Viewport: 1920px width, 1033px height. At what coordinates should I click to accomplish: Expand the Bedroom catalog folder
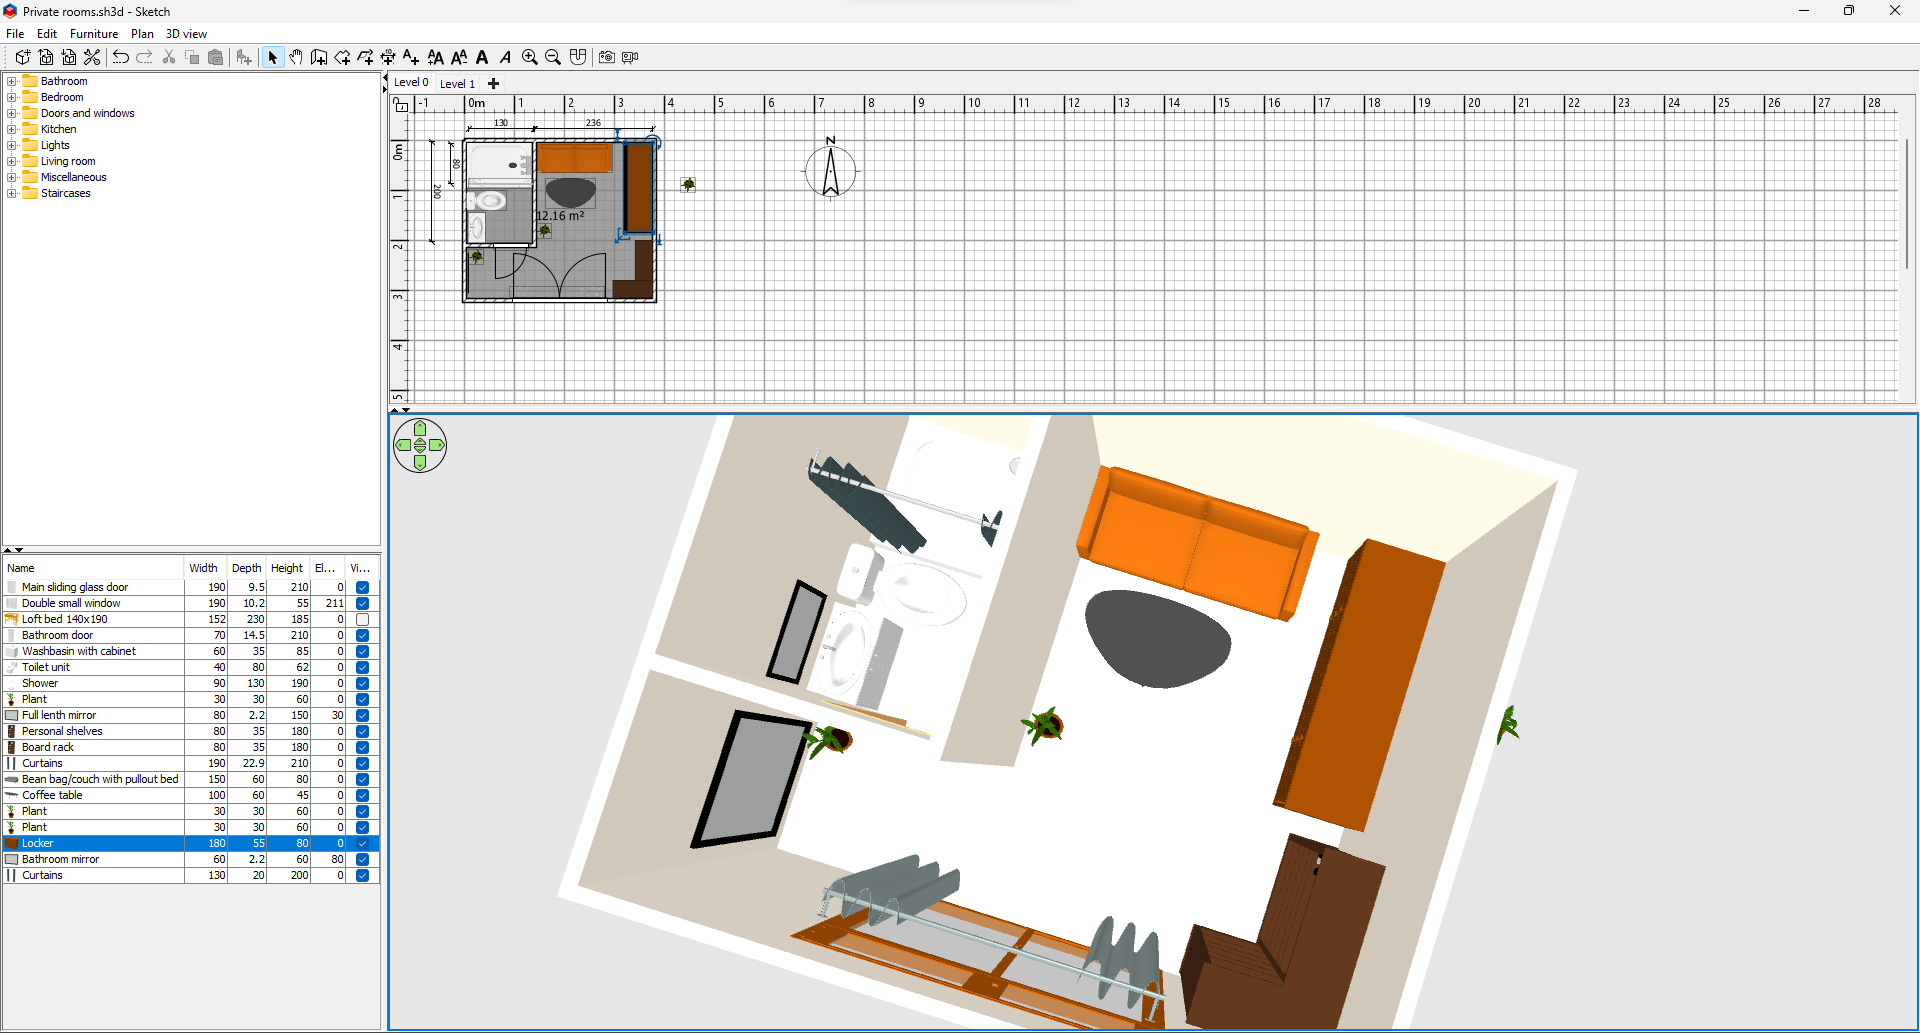12,97
